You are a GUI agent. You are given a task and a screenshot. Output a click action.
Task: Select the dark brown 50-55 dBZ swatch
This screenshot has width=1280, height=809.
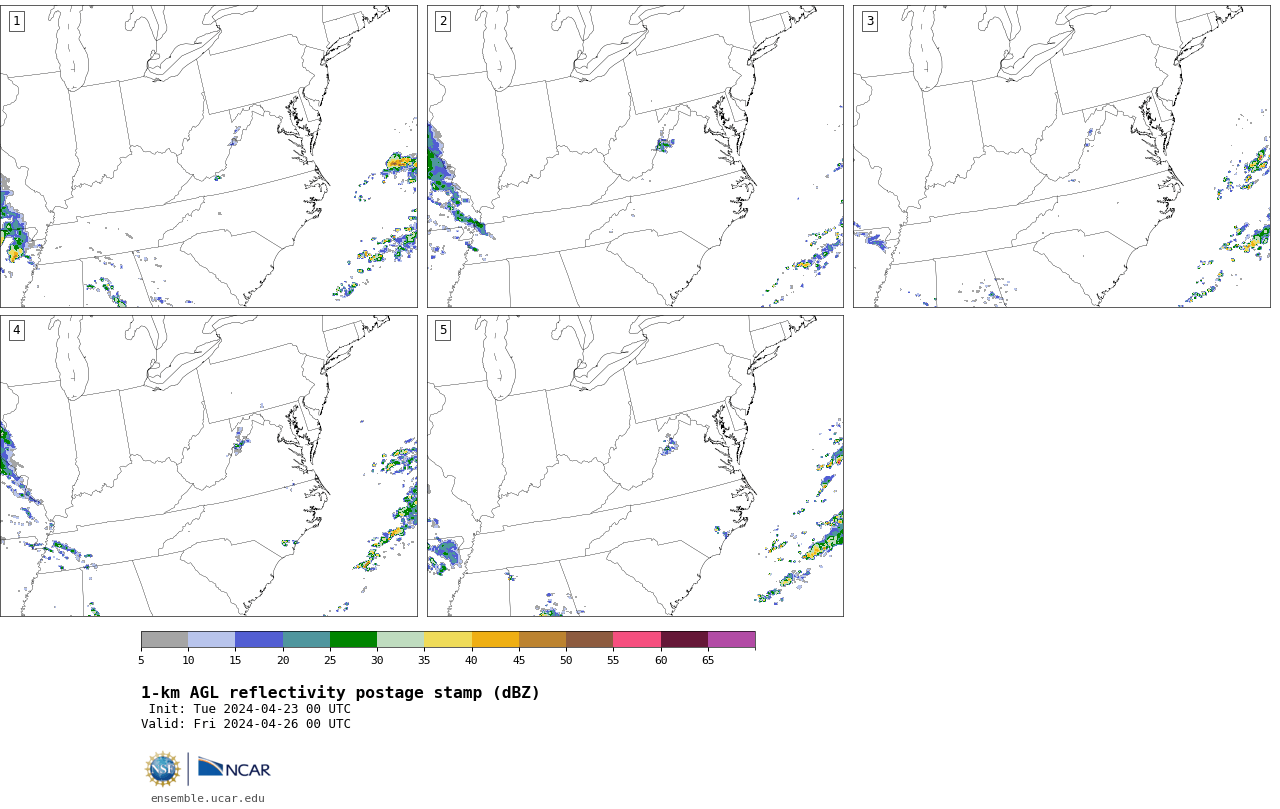coord(589,640)
